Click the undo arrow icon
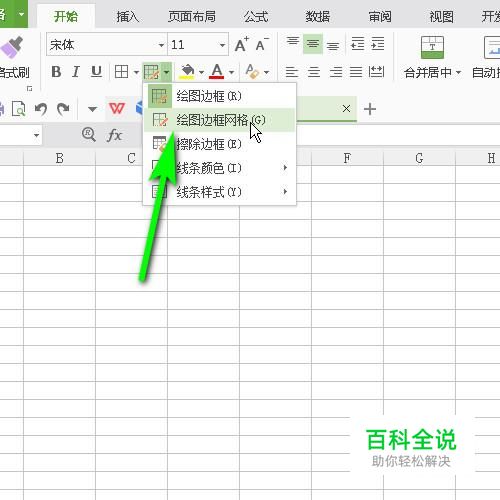 (x=41, y=109)
